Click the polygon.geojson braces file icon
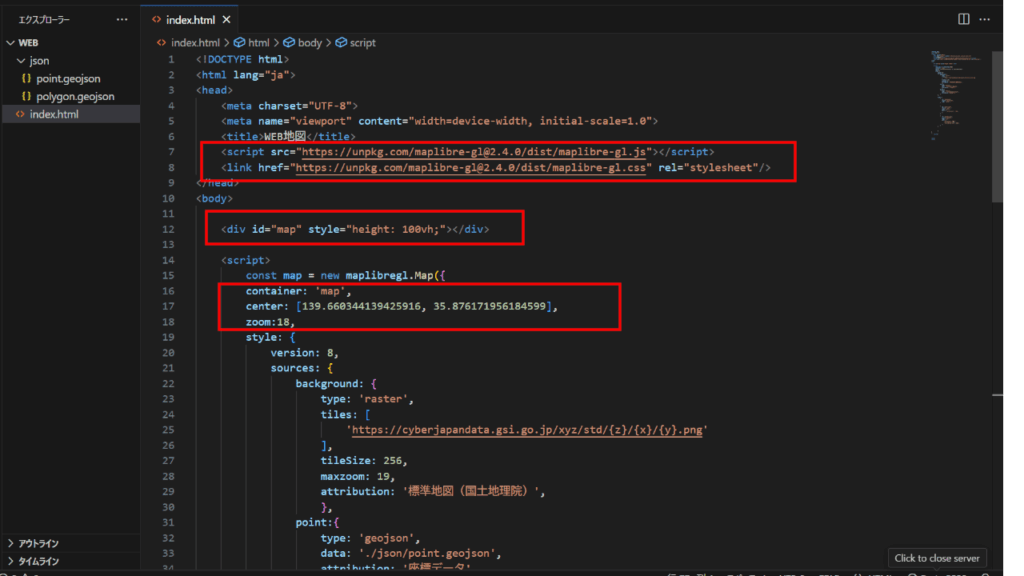1024x576 pixels. 26,97
